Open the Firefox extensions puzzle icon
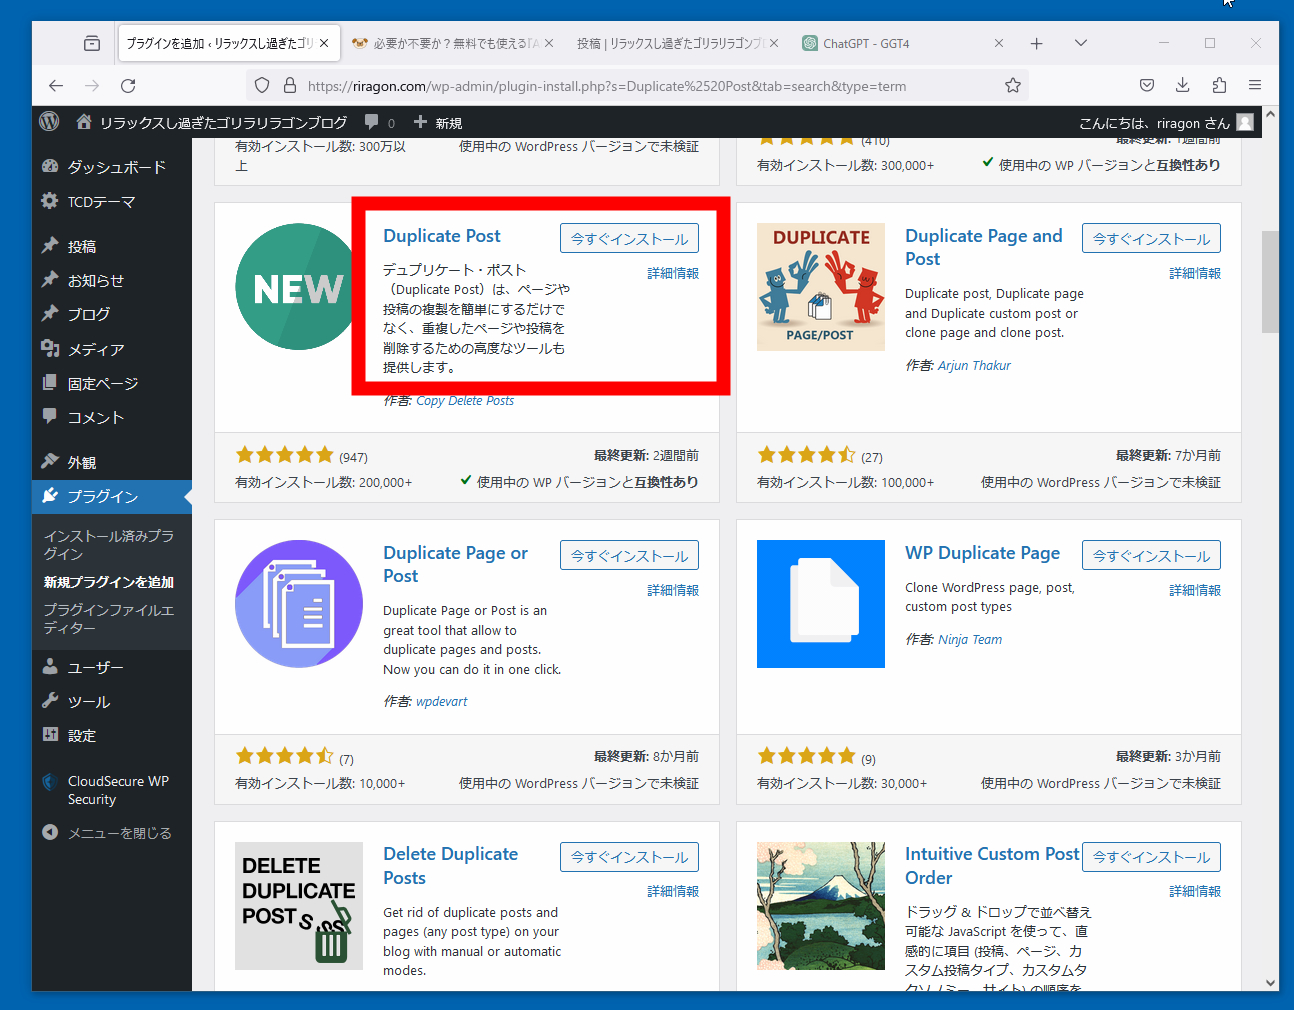 (1218, 86)
